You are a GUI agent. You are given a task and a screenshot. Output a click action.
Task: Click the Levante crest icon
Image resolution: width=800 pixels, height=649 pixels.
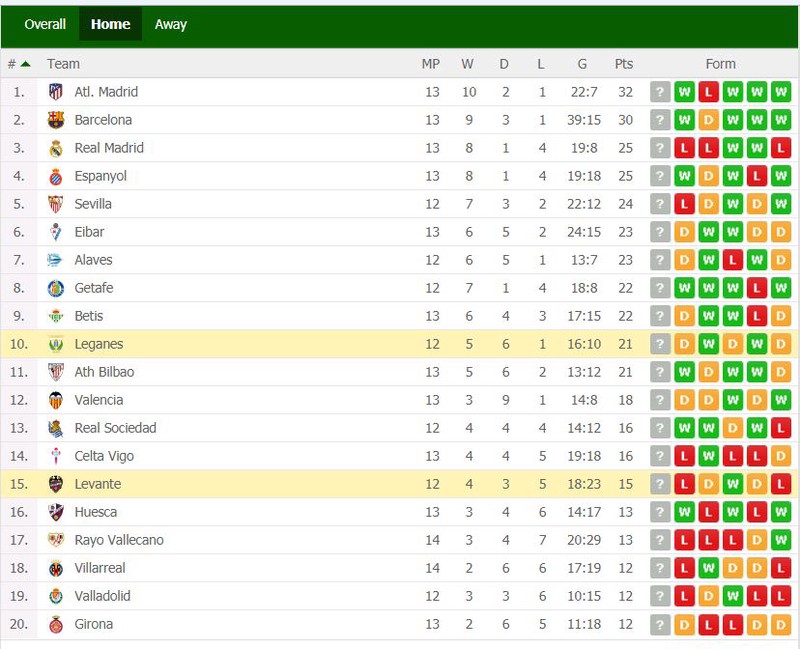click(x=56, y=484)
